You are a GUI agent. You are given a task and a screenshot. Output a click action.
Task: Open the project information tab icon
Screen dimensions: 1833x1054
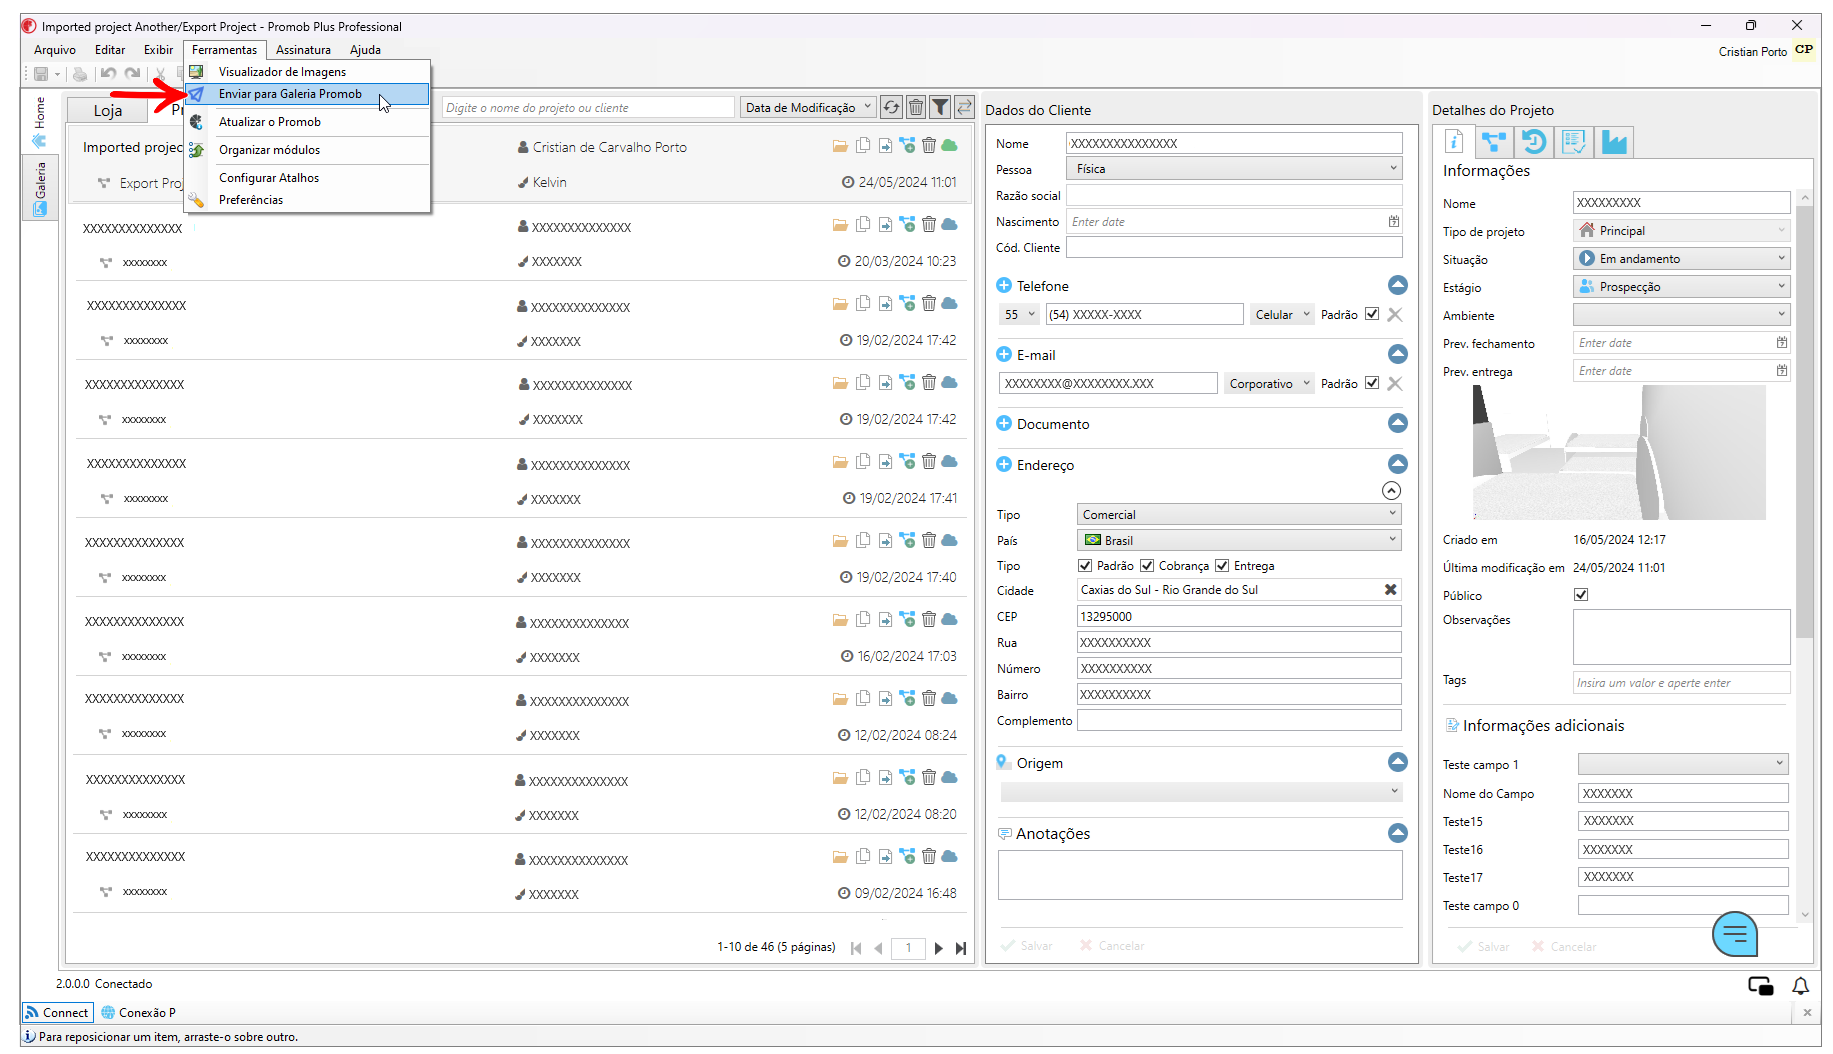1455,142
